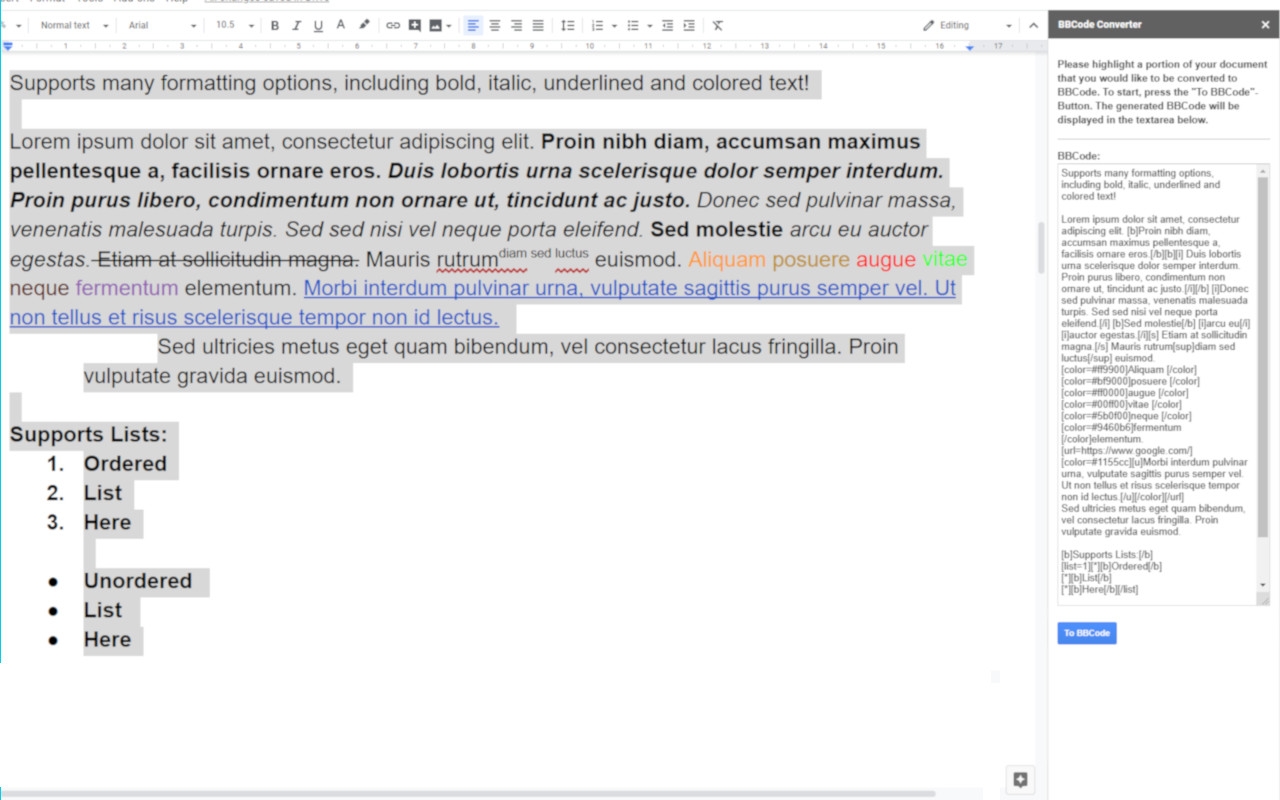The height and width of the screenshot is (800, 1280).
Task: Click the right indent marker on ruler
Action: [x=969, y=47]
